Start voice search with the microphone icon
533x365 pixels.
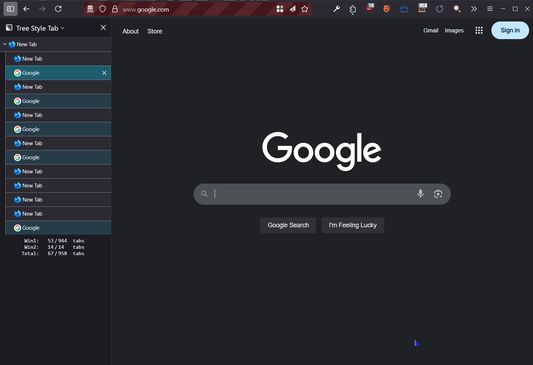point(420,193)
